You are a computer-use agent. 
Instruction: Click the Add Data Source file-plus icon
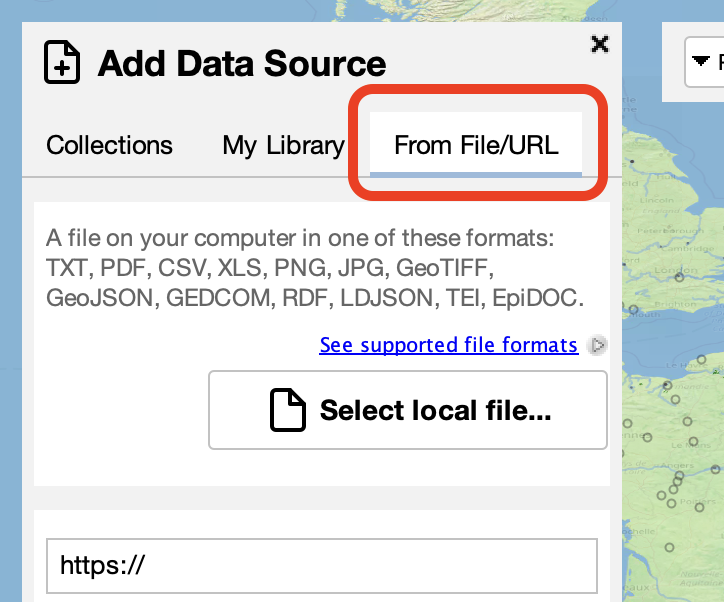coord(62,63)
